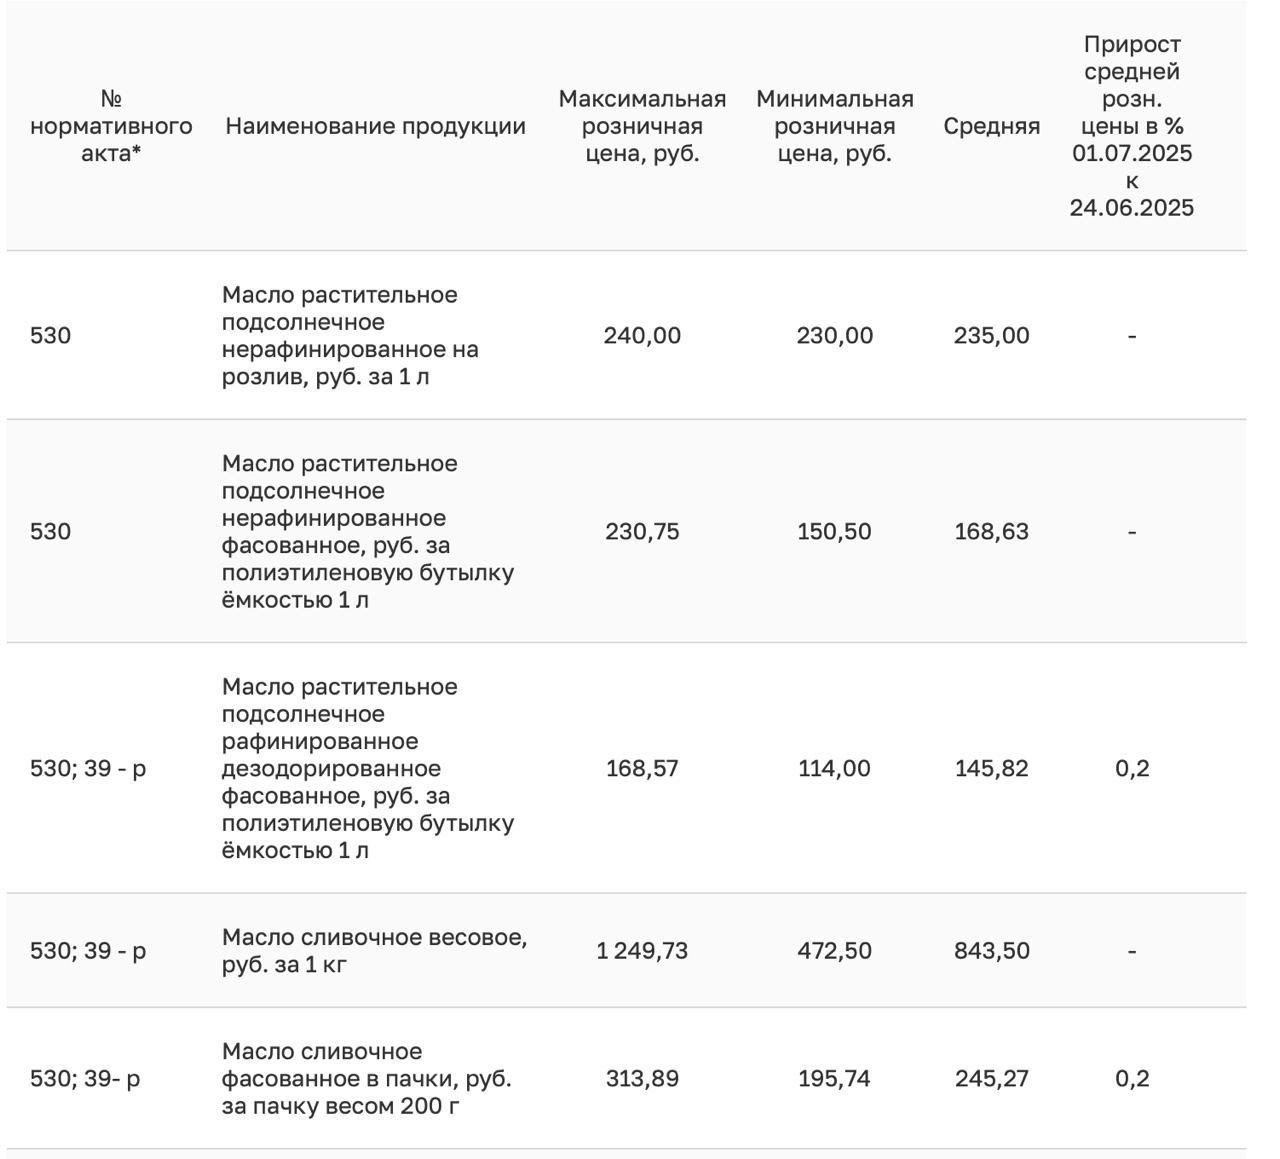Click the "Масло сливочное весовое" product name

[x=374, y=951]
